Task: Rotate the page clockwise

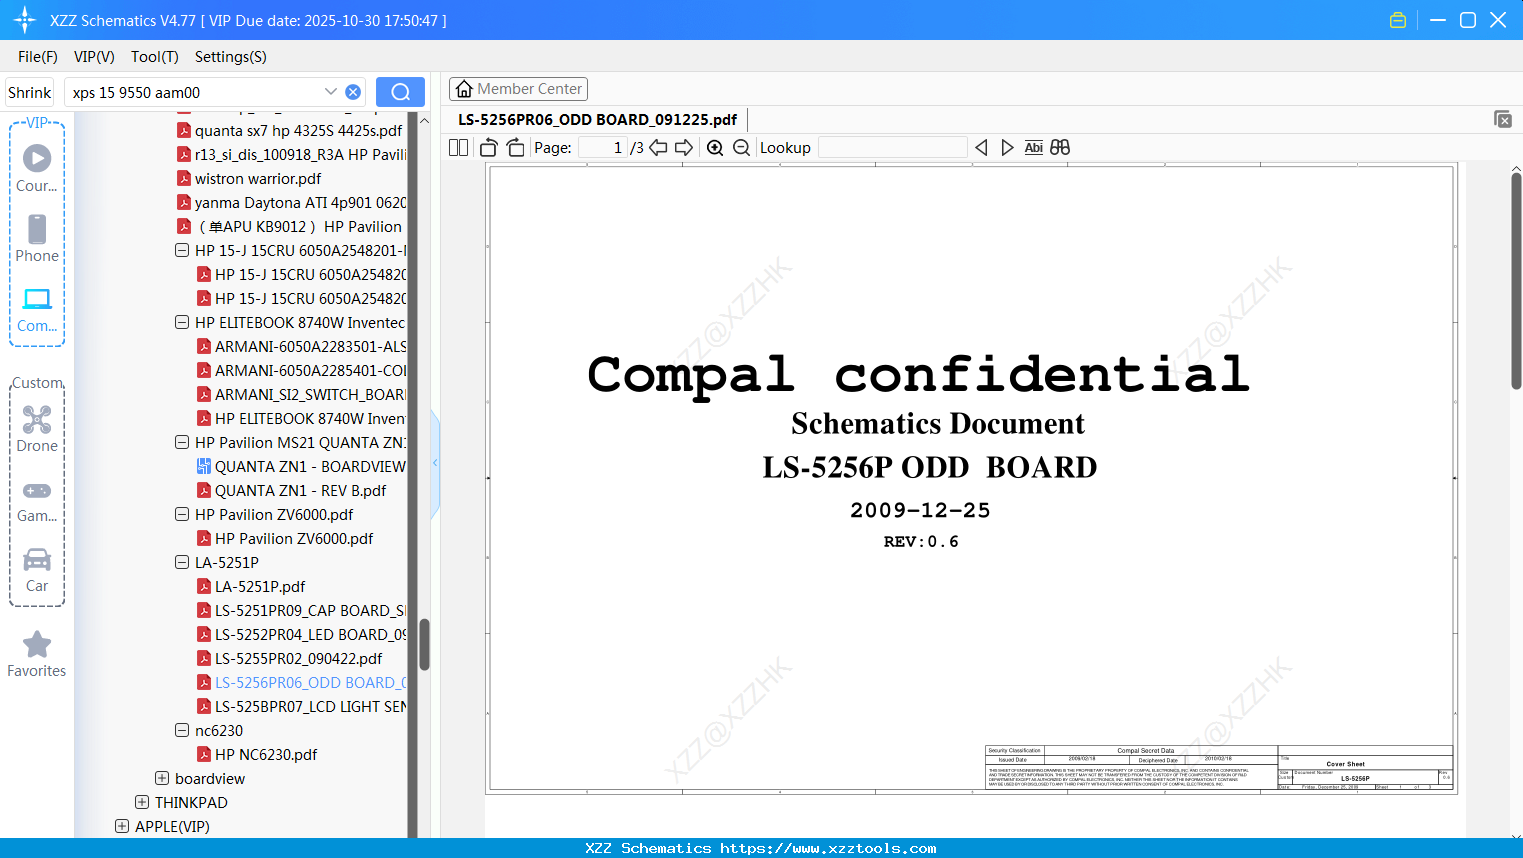Action: [515, 147]
